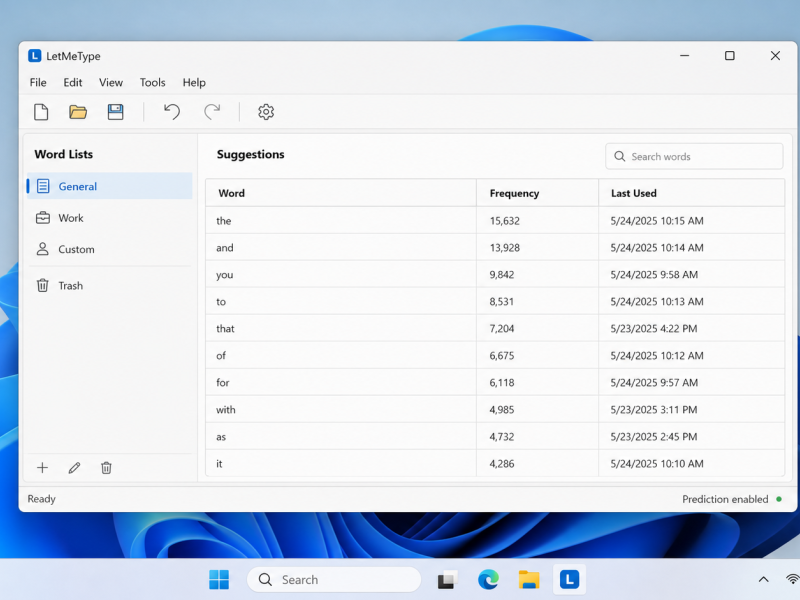800x600 pixels.
Task: Click in the Search words field
Action: click(694, 156)
